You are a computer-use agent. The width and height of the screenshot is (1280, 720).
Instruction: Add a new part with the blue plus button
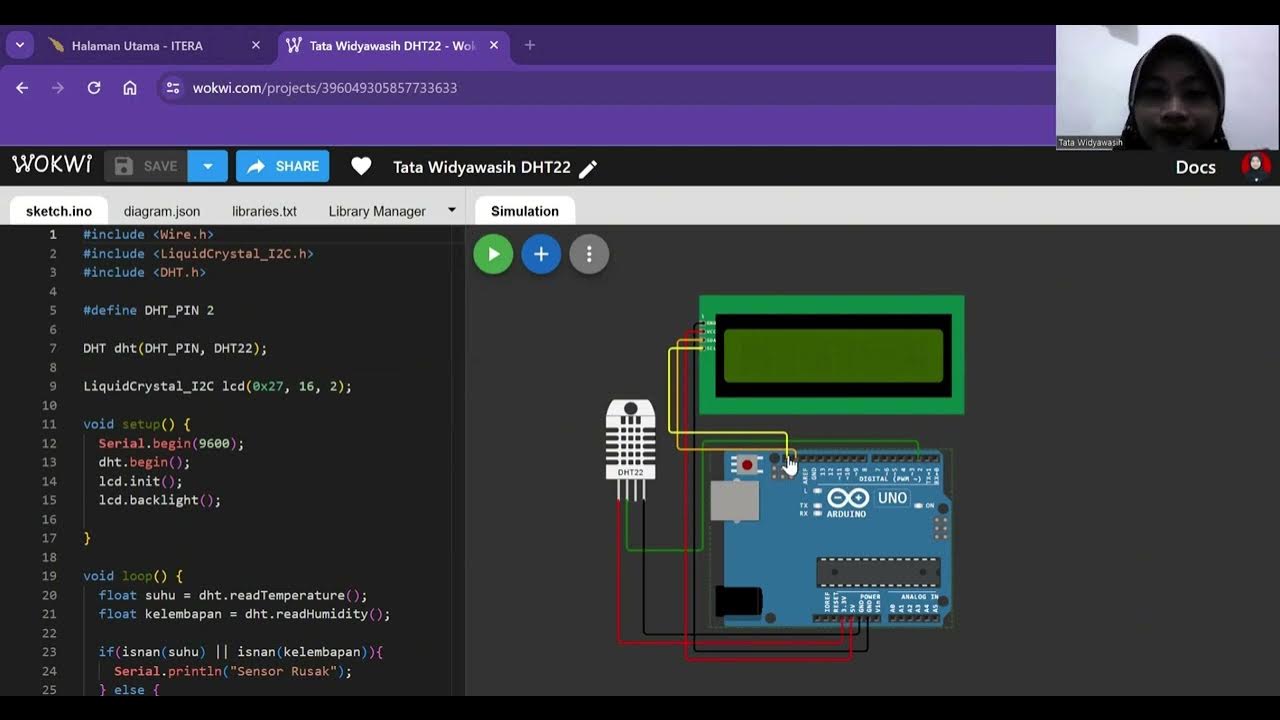(x=541, y=254)
